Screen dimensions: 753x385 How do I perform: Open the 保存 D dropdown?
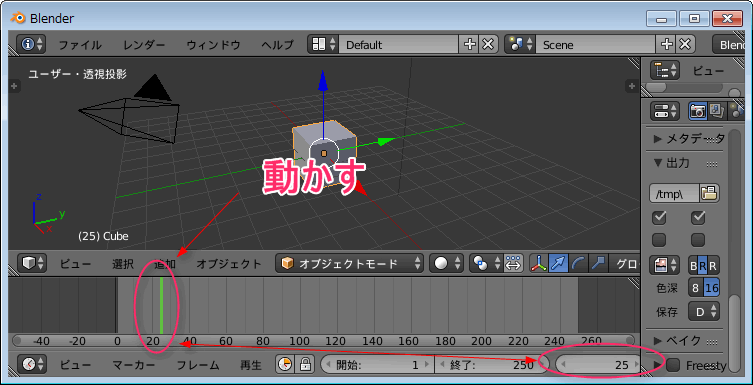[704, 312]
